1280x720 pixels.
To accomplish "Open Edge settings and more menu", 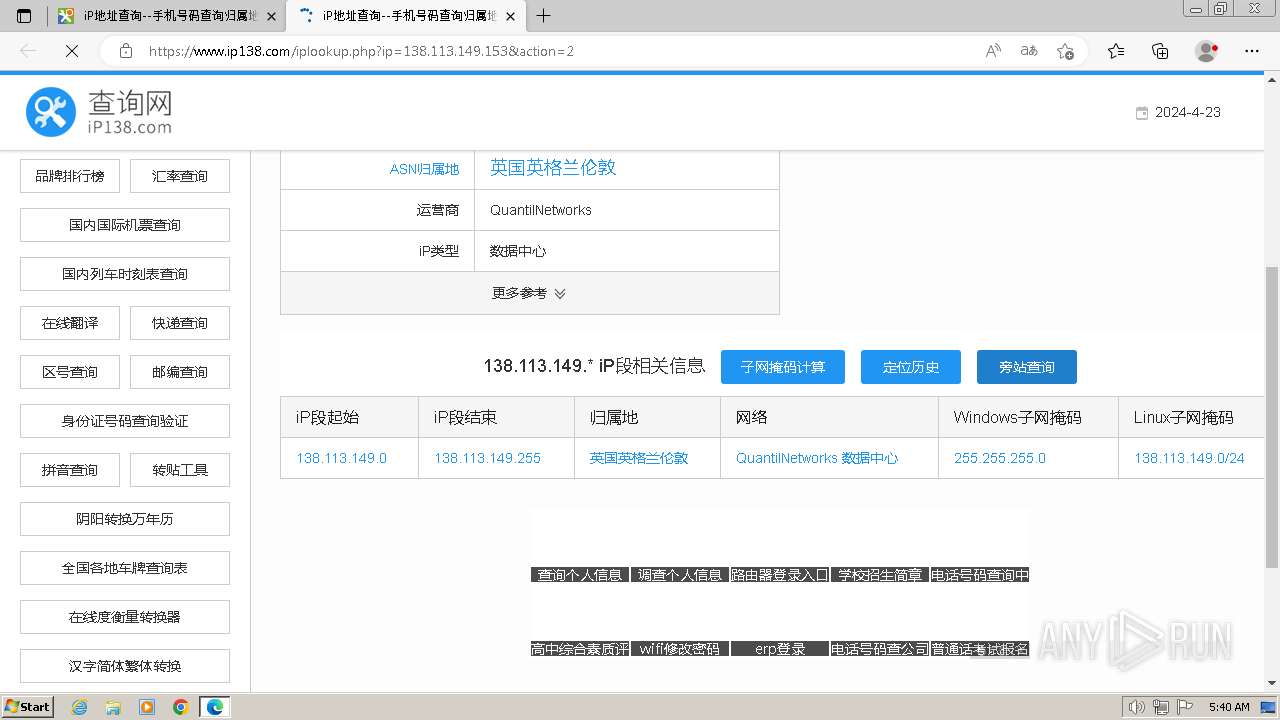I will click(1252, 51).
